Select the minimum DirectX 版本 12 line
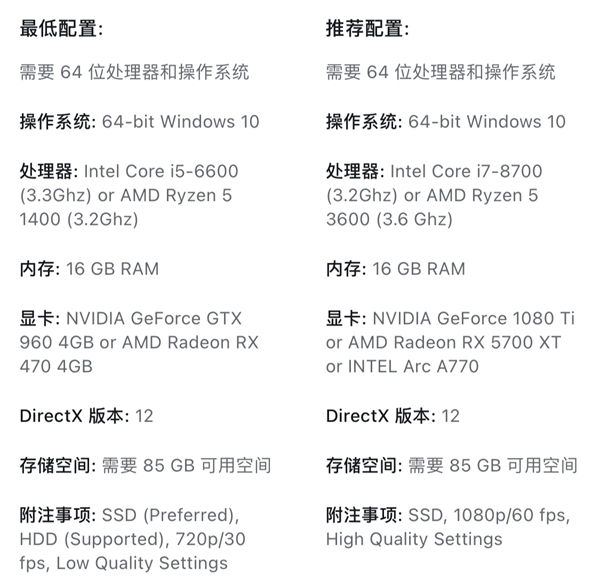 (86, 416)
